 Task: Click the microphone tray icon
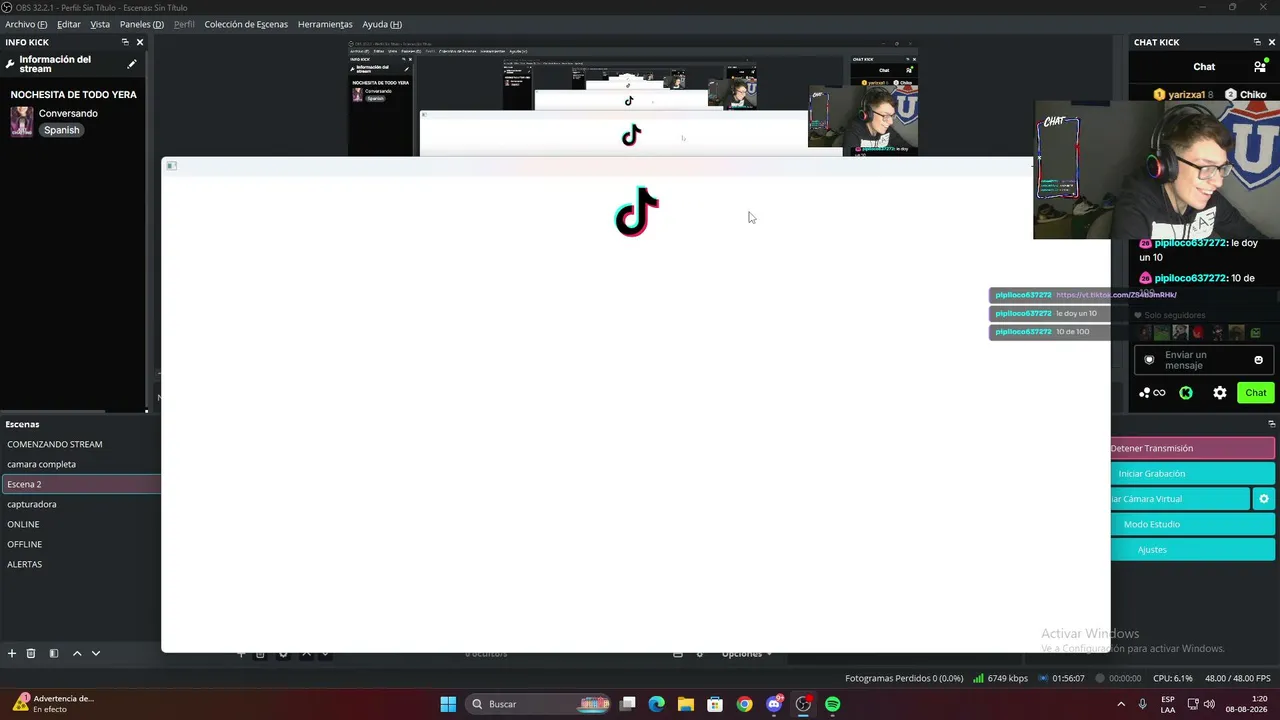1143,704
